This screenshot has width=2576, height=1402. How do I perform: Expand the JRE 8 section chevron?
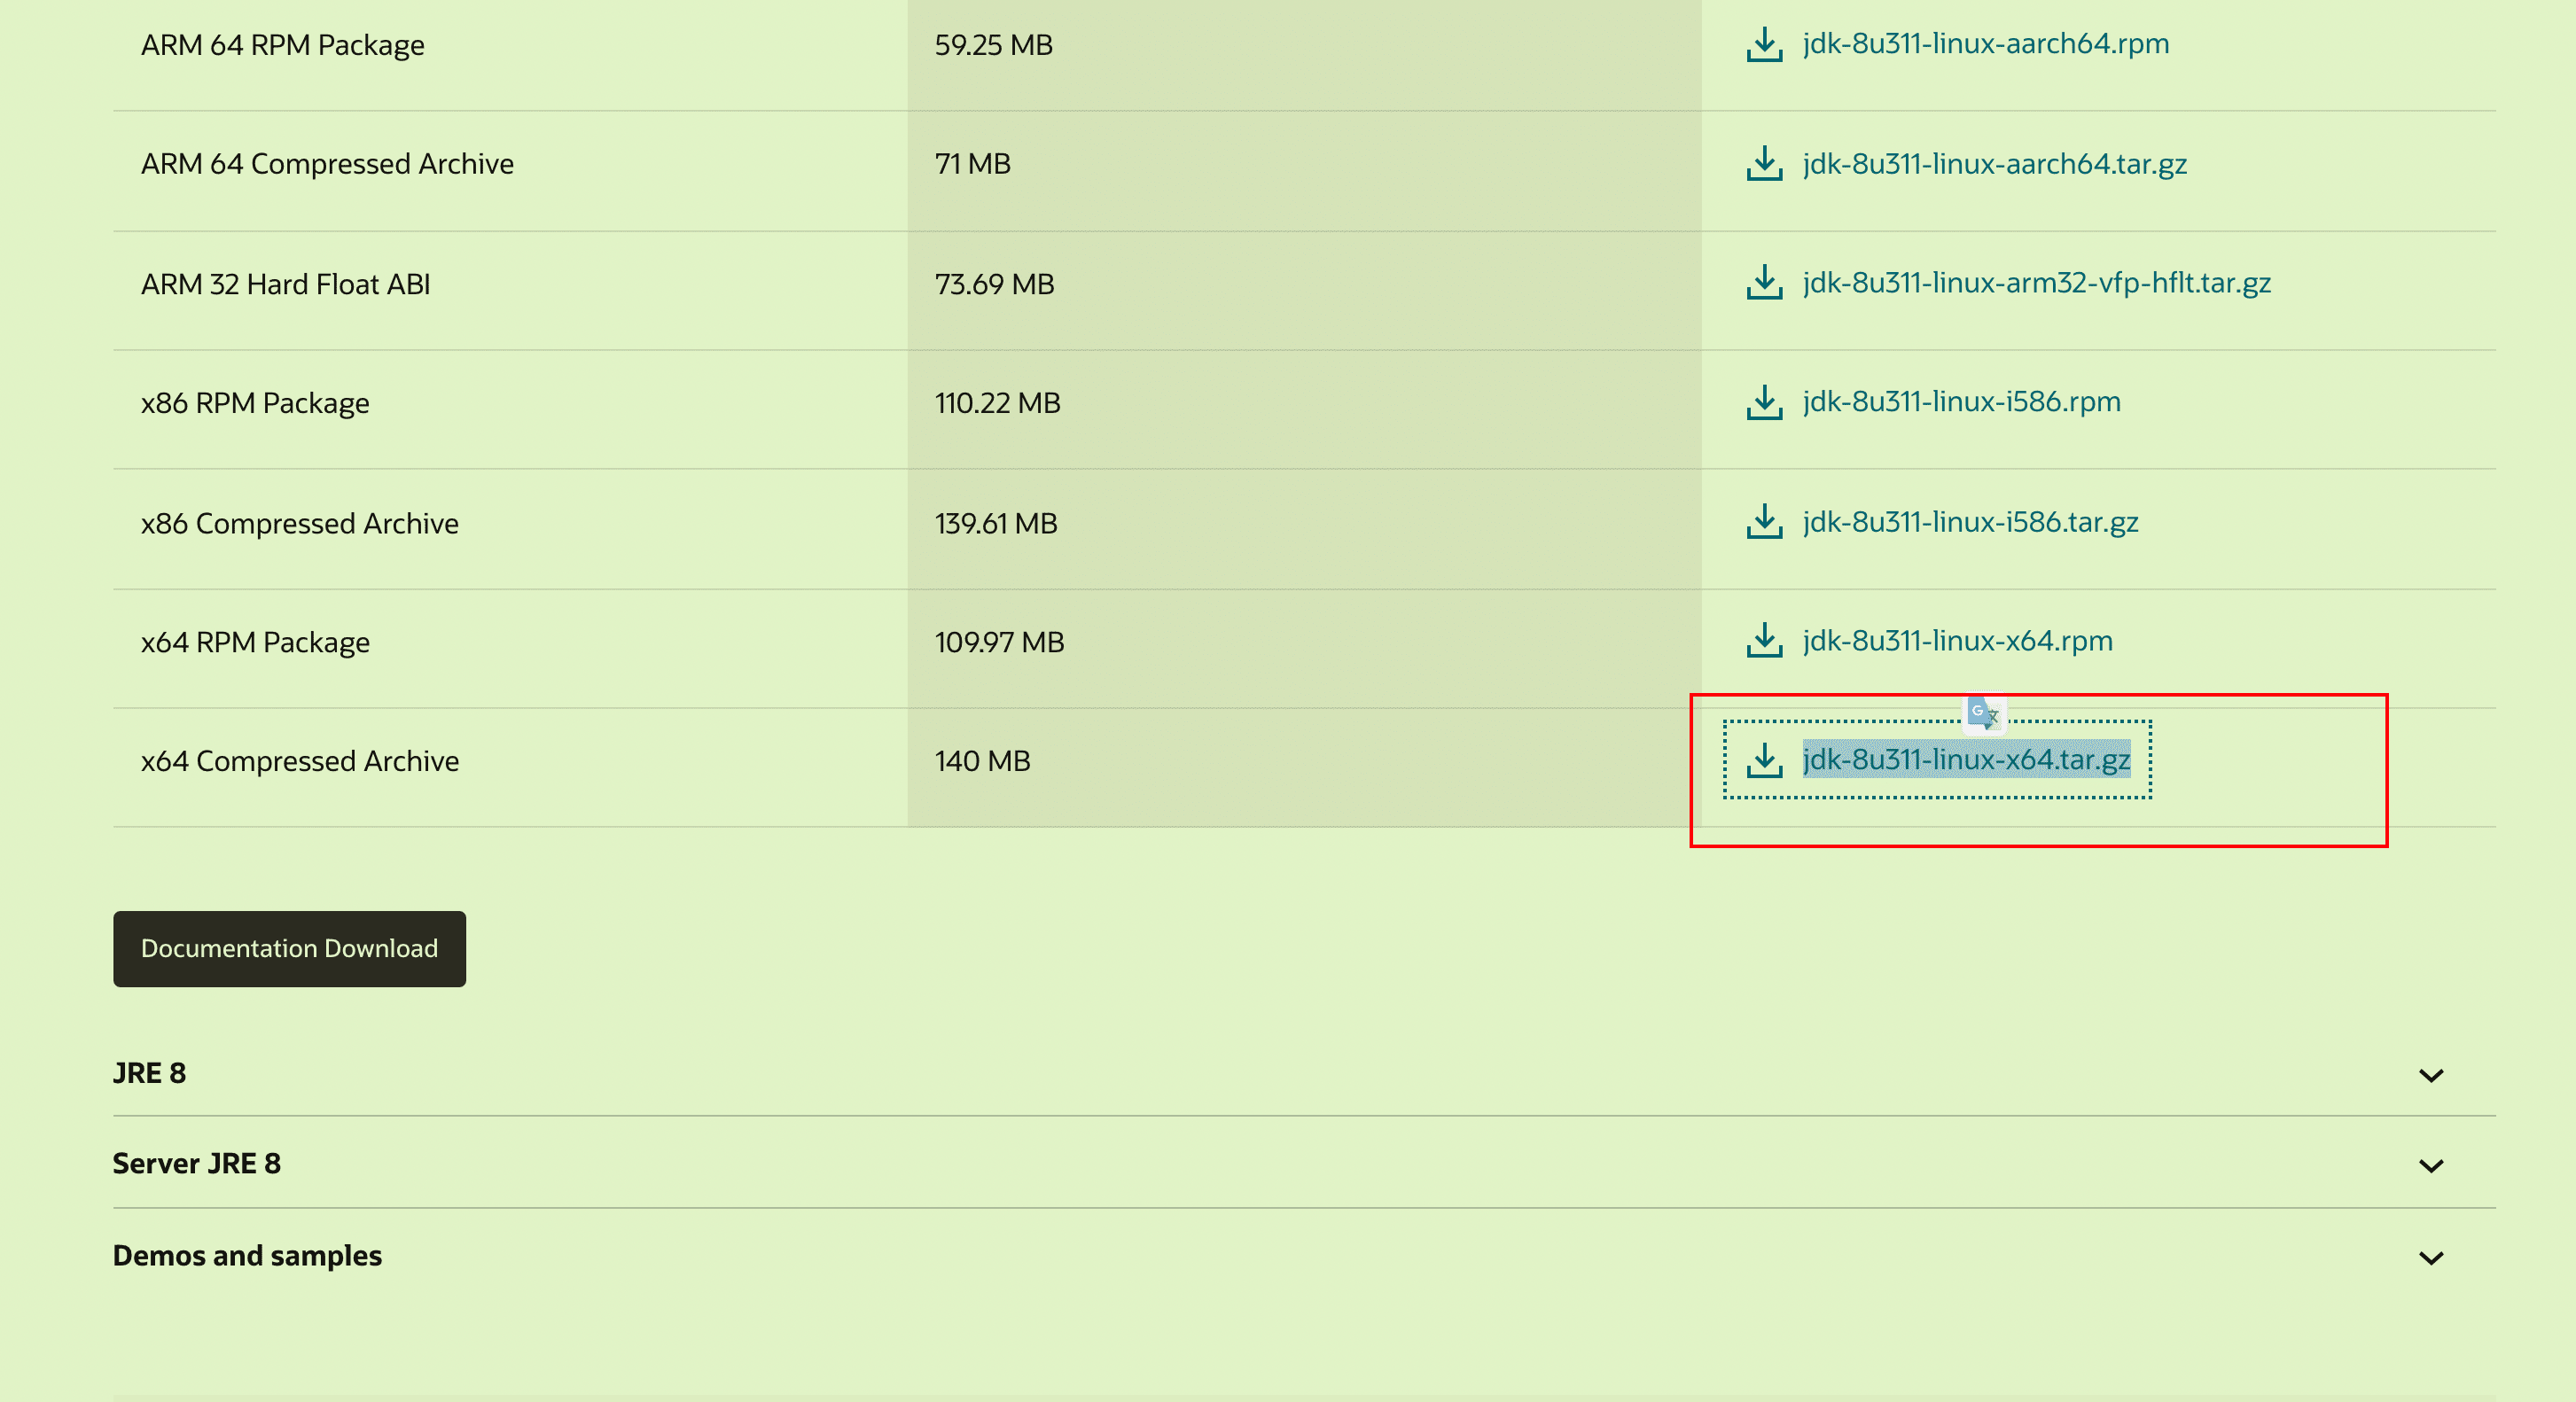(2431, 1075)
